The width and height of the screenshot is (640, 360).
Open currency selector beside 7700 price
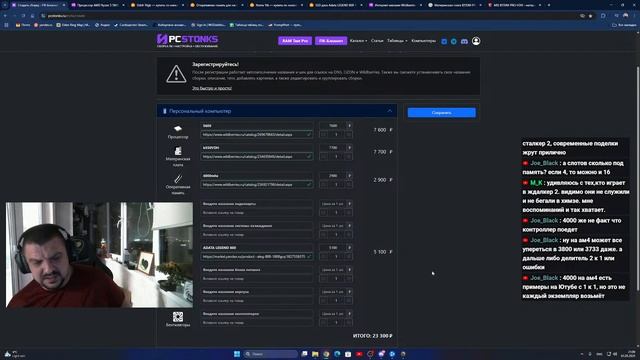pyautogui.click(x=349, y=148)
